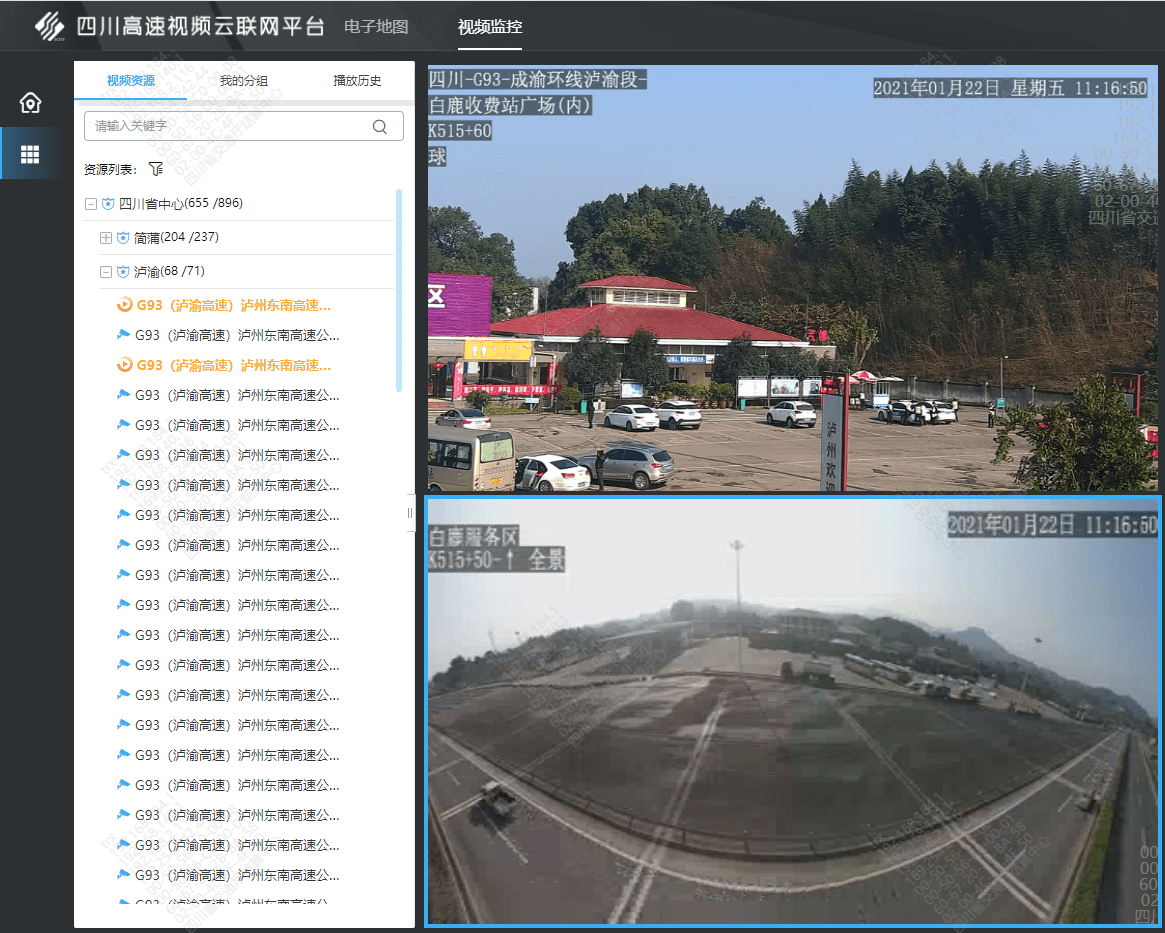Click the shield icon next to 简蒲
1165x933 pixels.
123,238
